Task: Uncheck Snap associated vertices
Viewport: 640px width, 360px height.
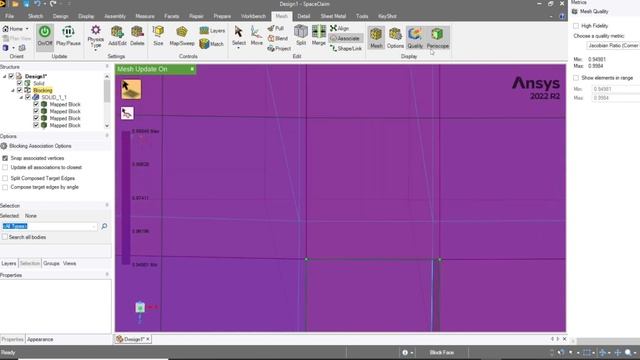Action: pos(5,158)
